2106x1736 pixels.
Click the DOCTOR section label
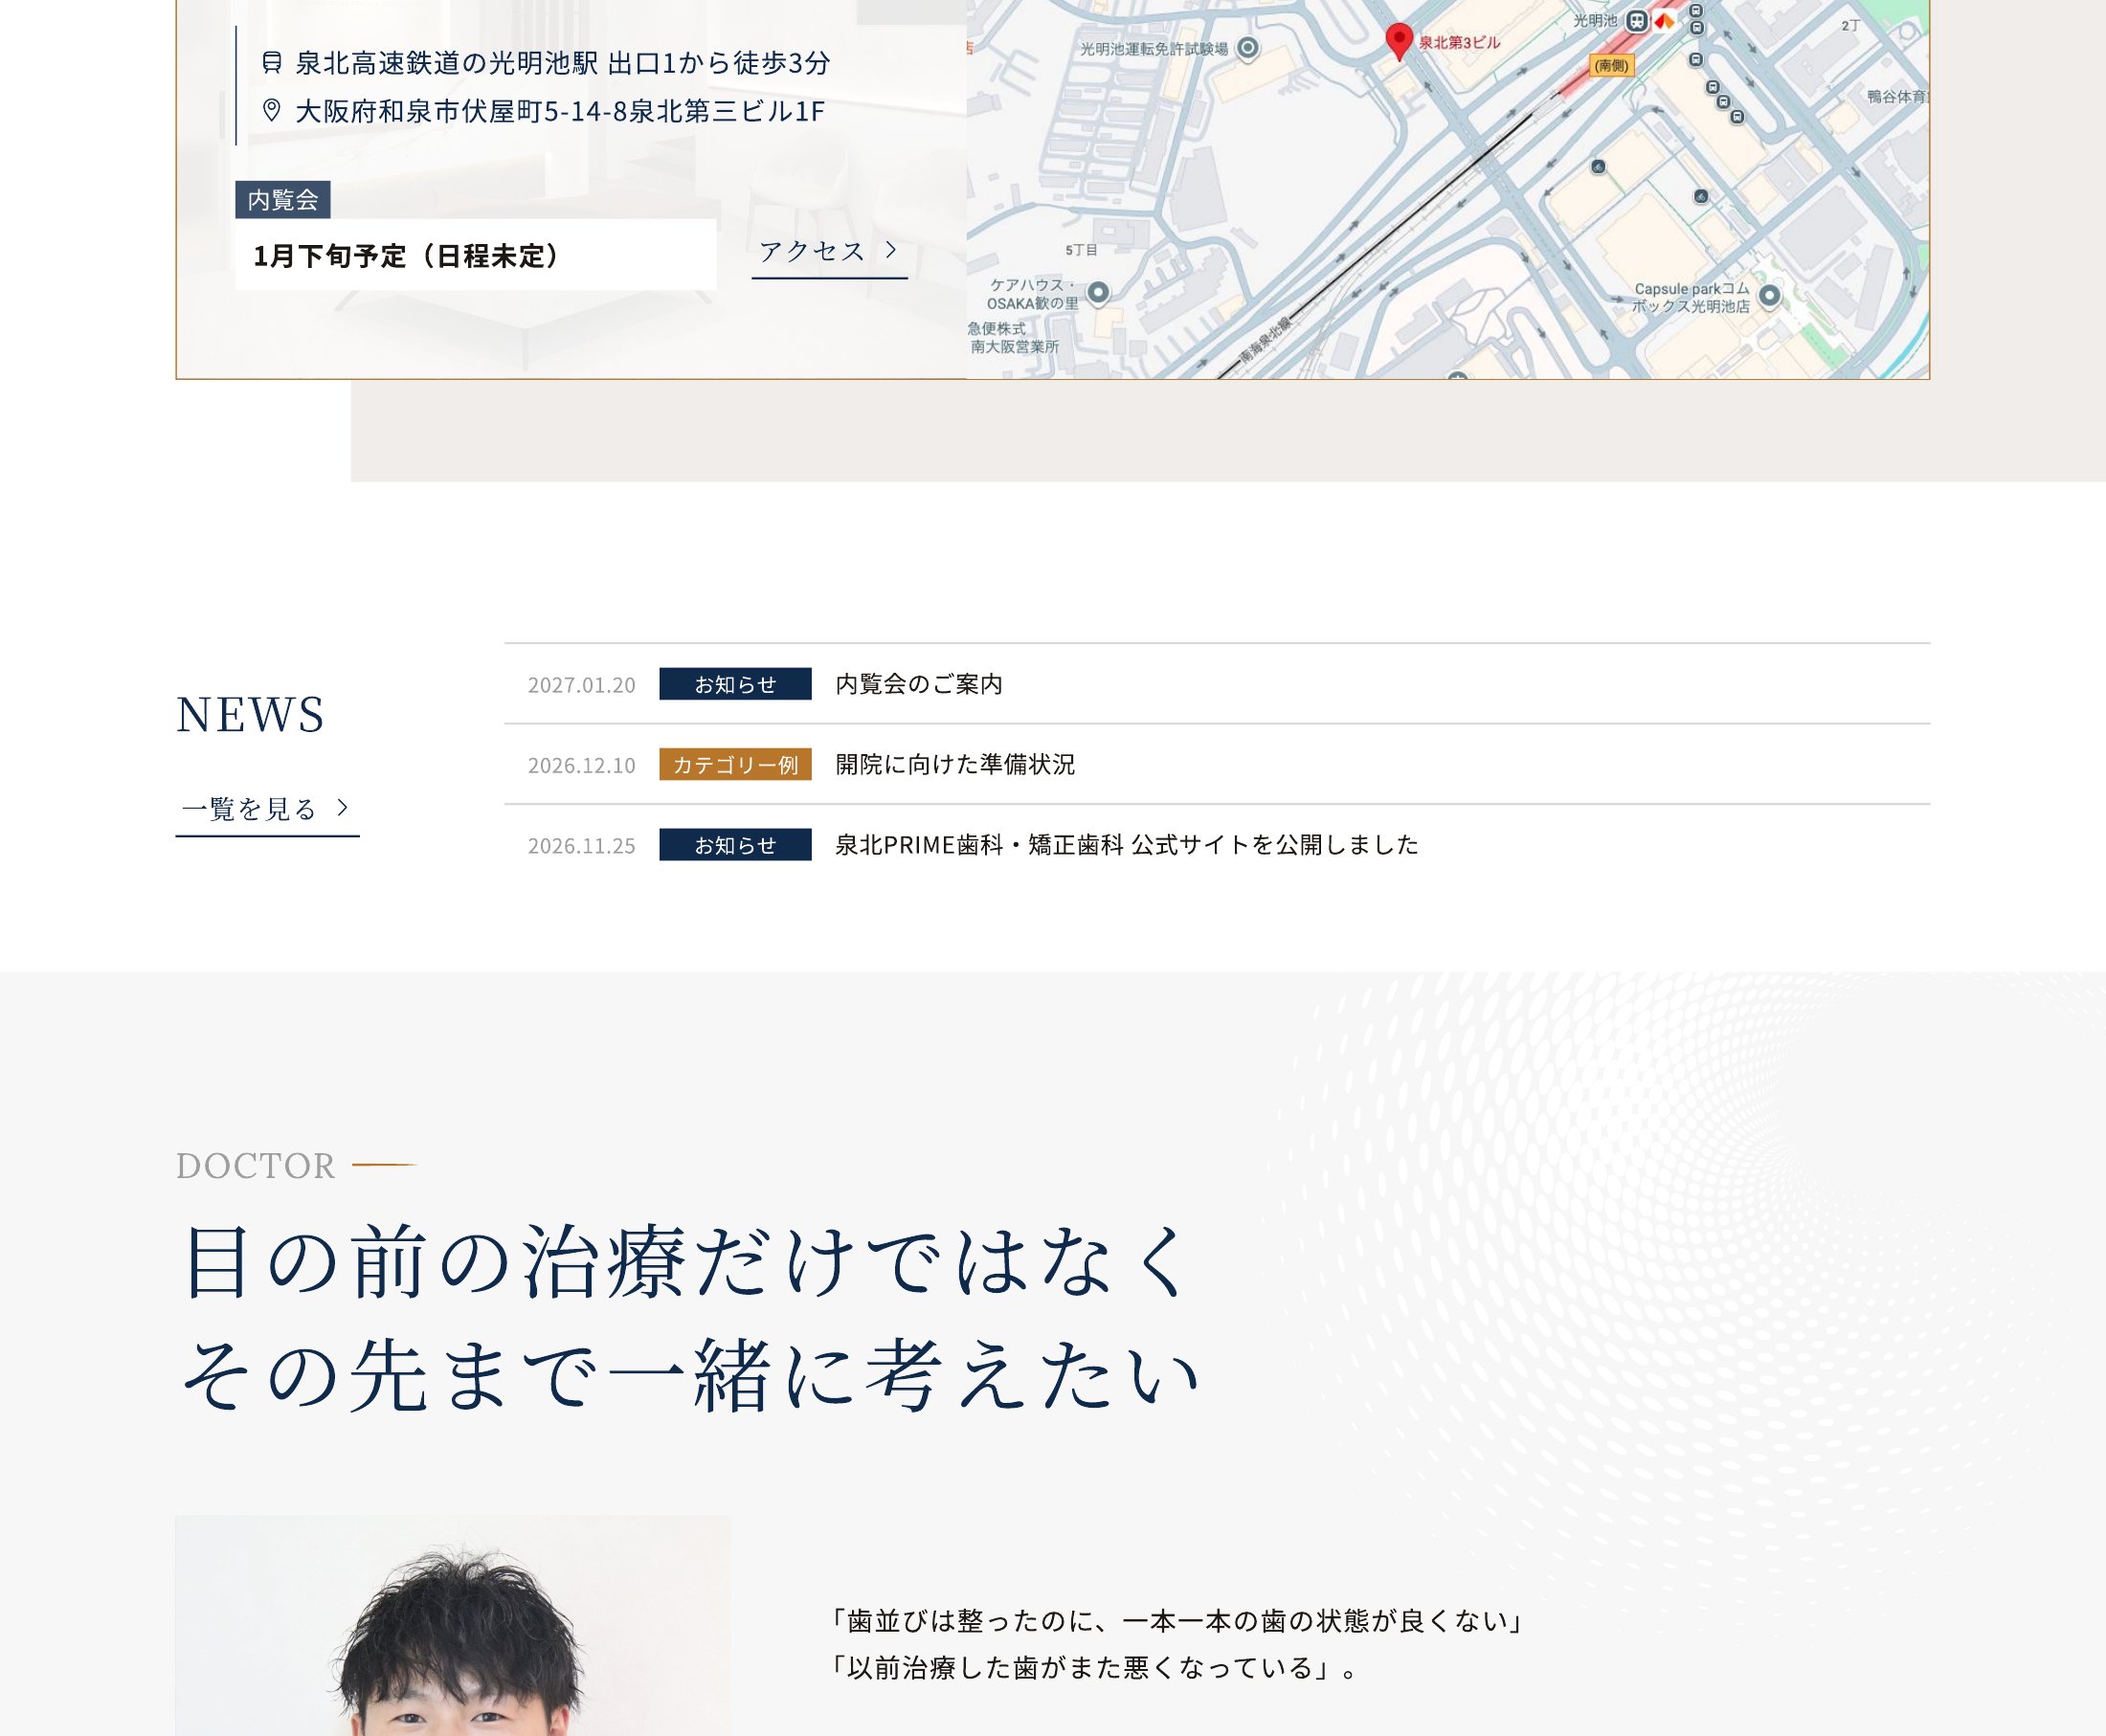tap(256, 1166)
